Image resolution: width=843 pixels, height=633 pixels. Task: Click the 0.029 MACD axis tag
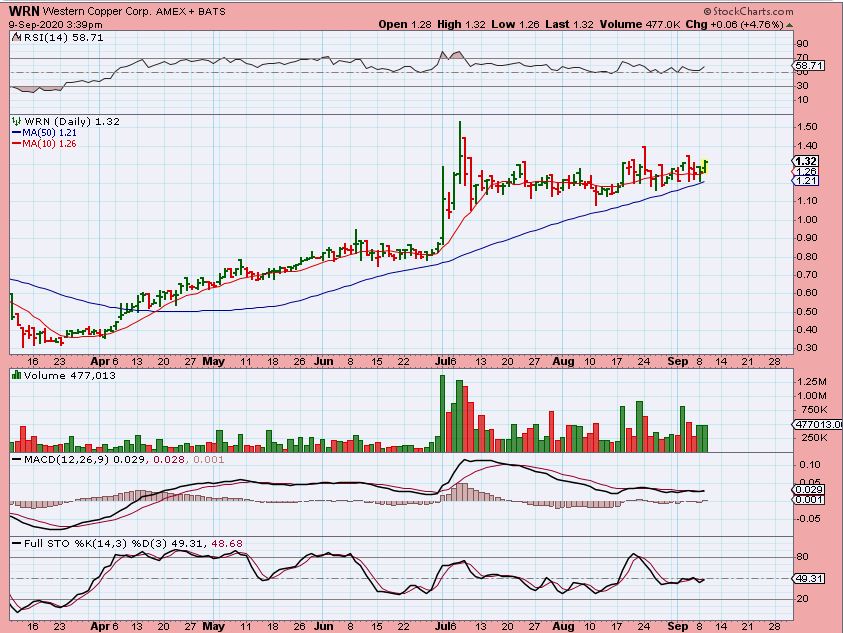[x=809, y=489]
